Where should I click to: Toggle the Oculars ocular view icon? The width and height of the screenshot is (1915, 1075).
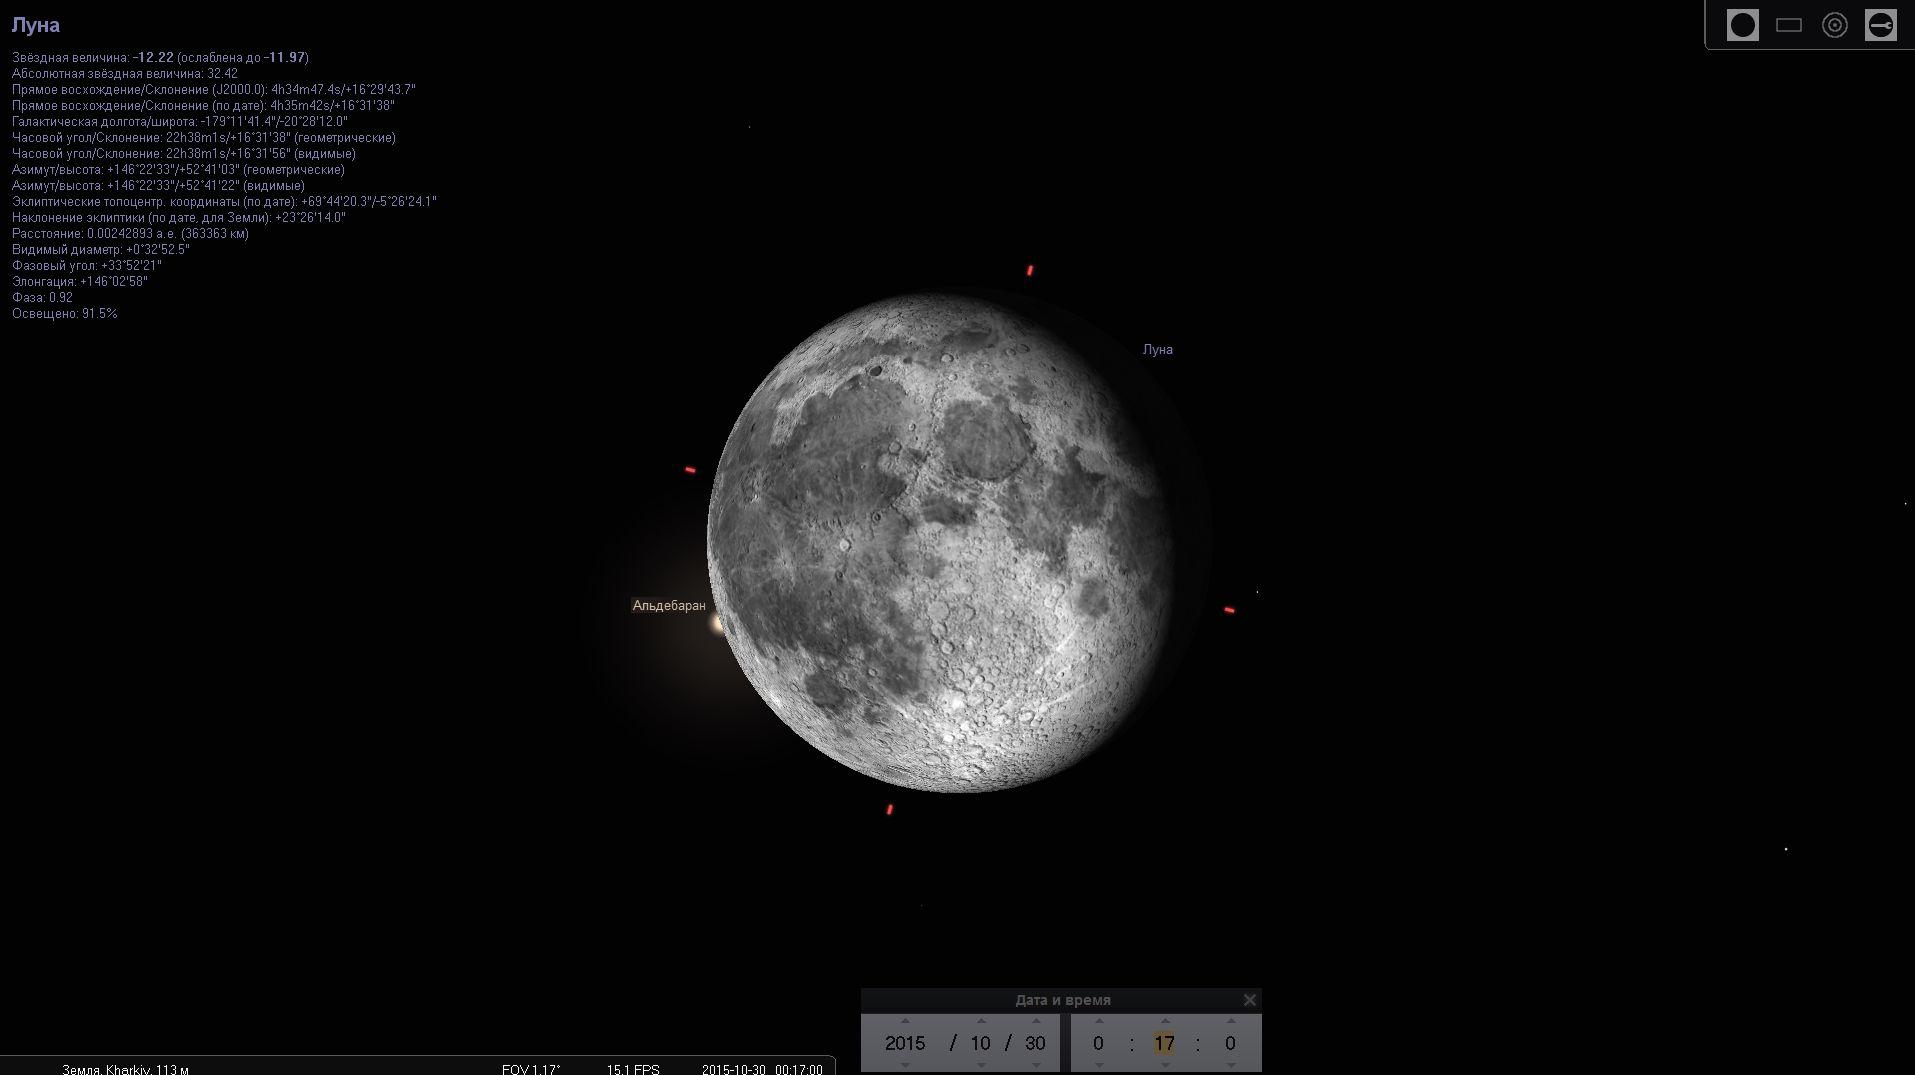[x=1742, y=25]
